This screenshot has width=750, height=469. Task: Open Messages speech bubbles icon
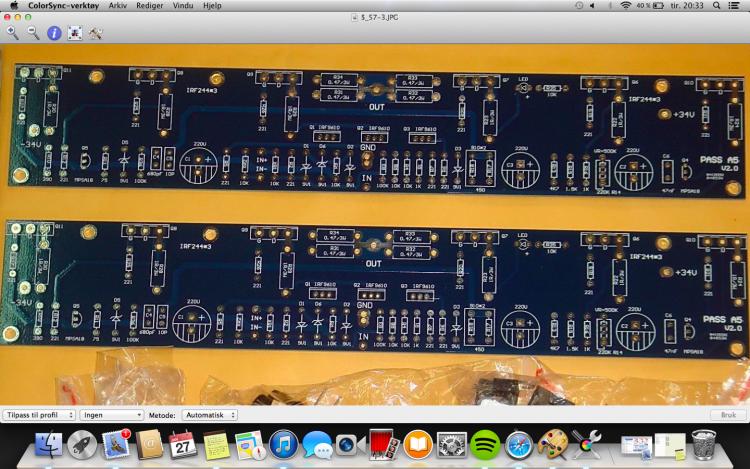[x=317, y=445]
